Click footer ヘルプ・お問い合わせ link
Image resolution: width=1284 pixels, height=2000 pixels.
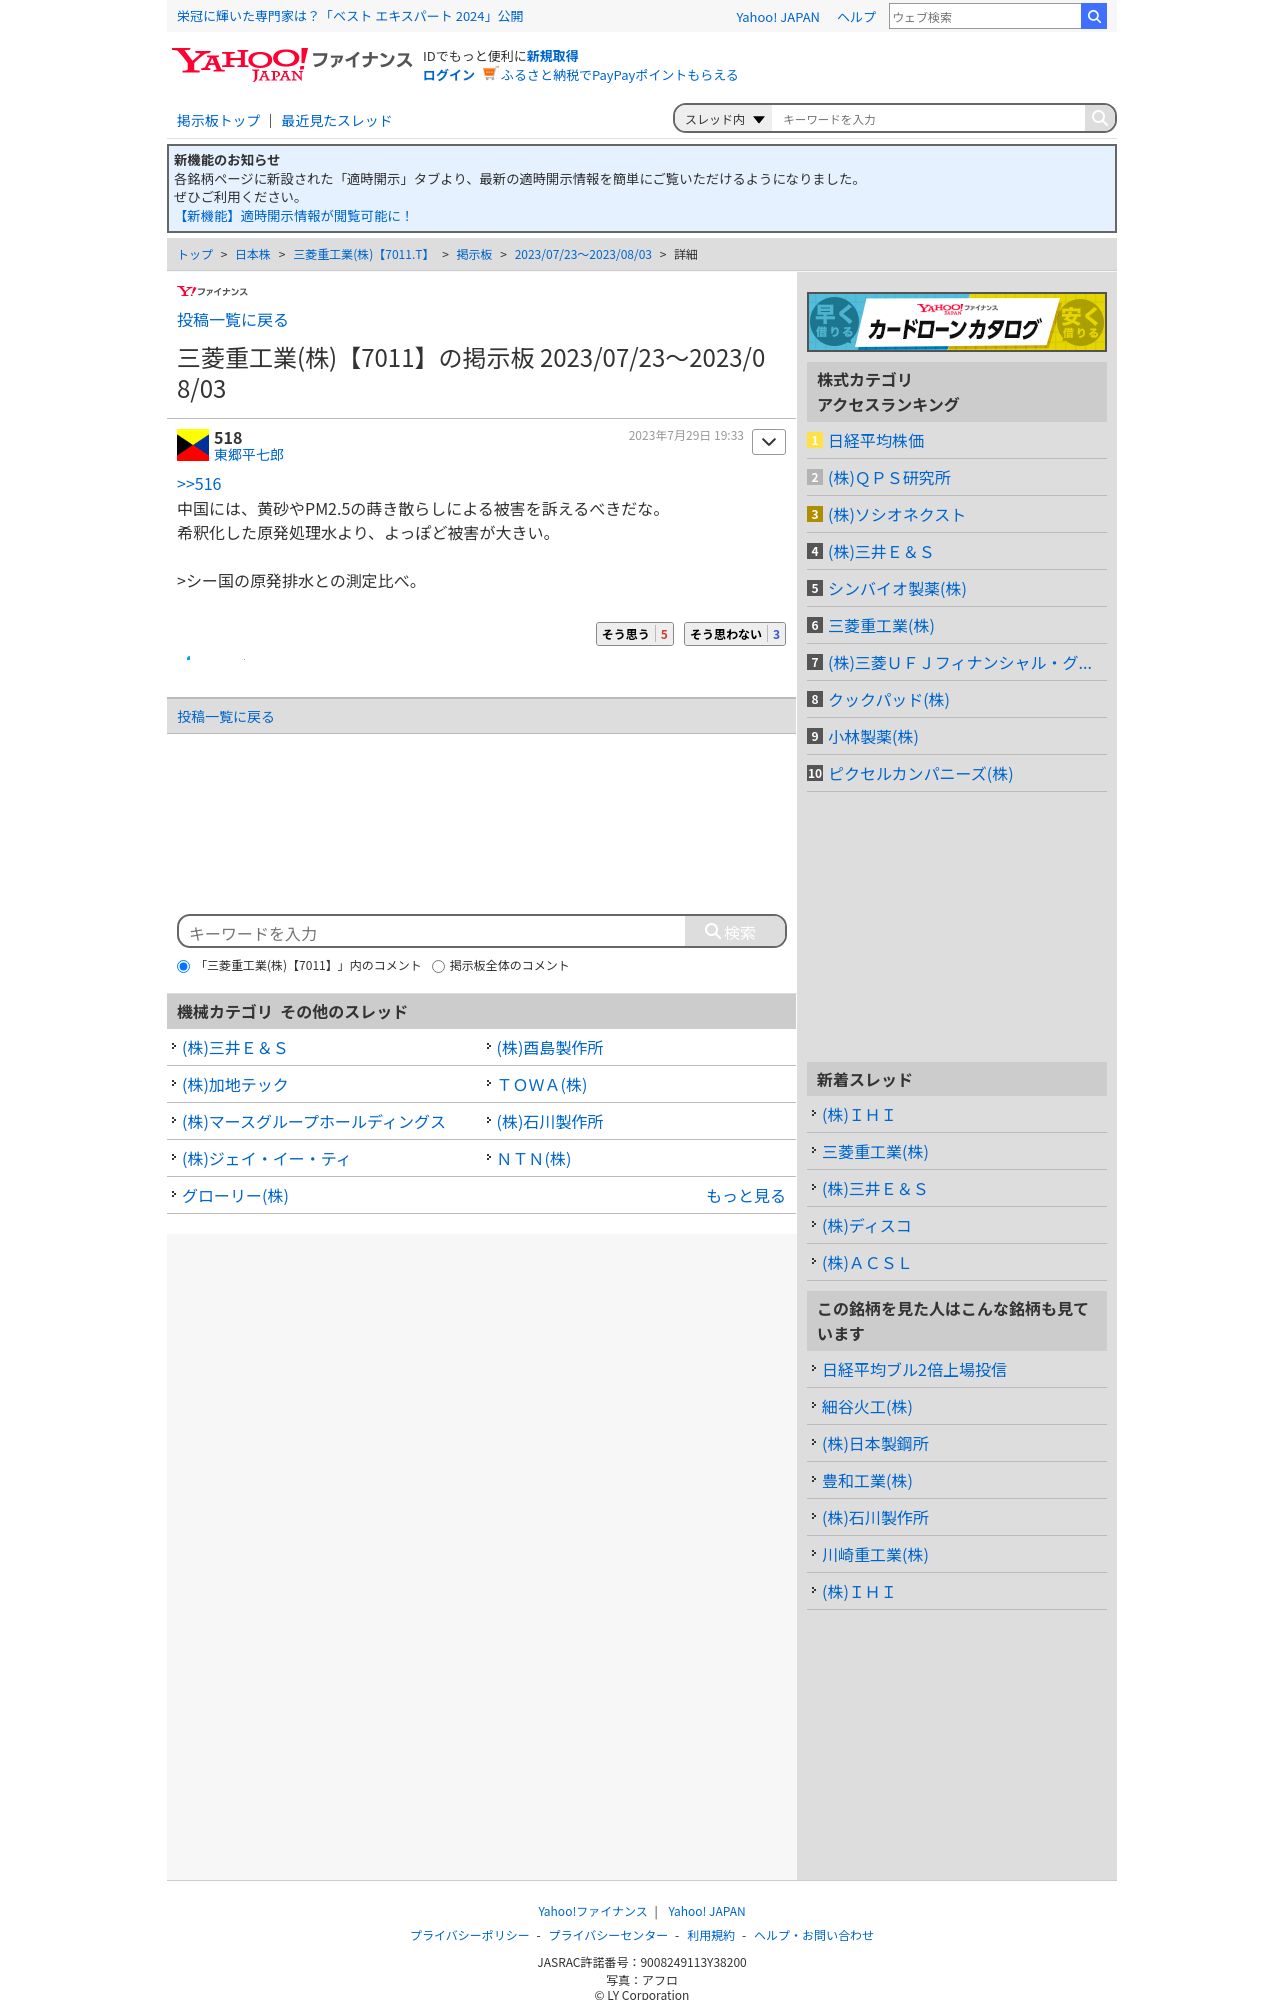click(x=814, y=1935)
